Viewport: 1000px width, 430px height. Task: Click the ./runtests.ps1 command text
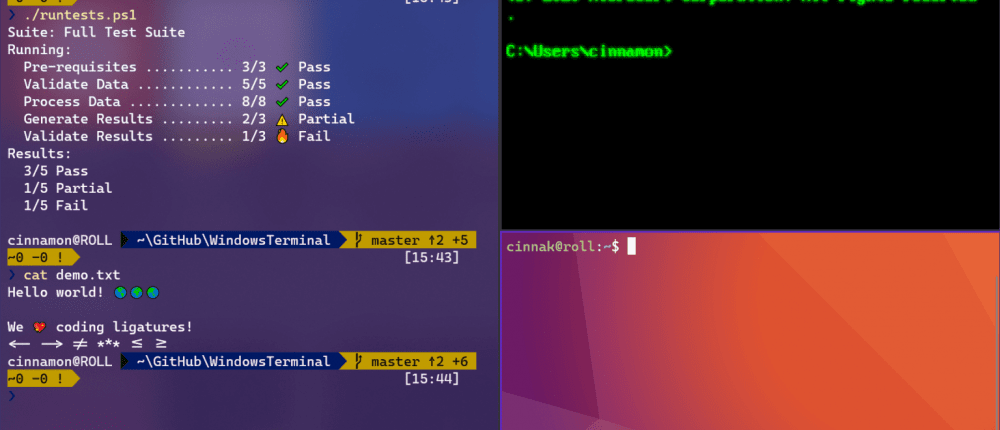(80, 14)
